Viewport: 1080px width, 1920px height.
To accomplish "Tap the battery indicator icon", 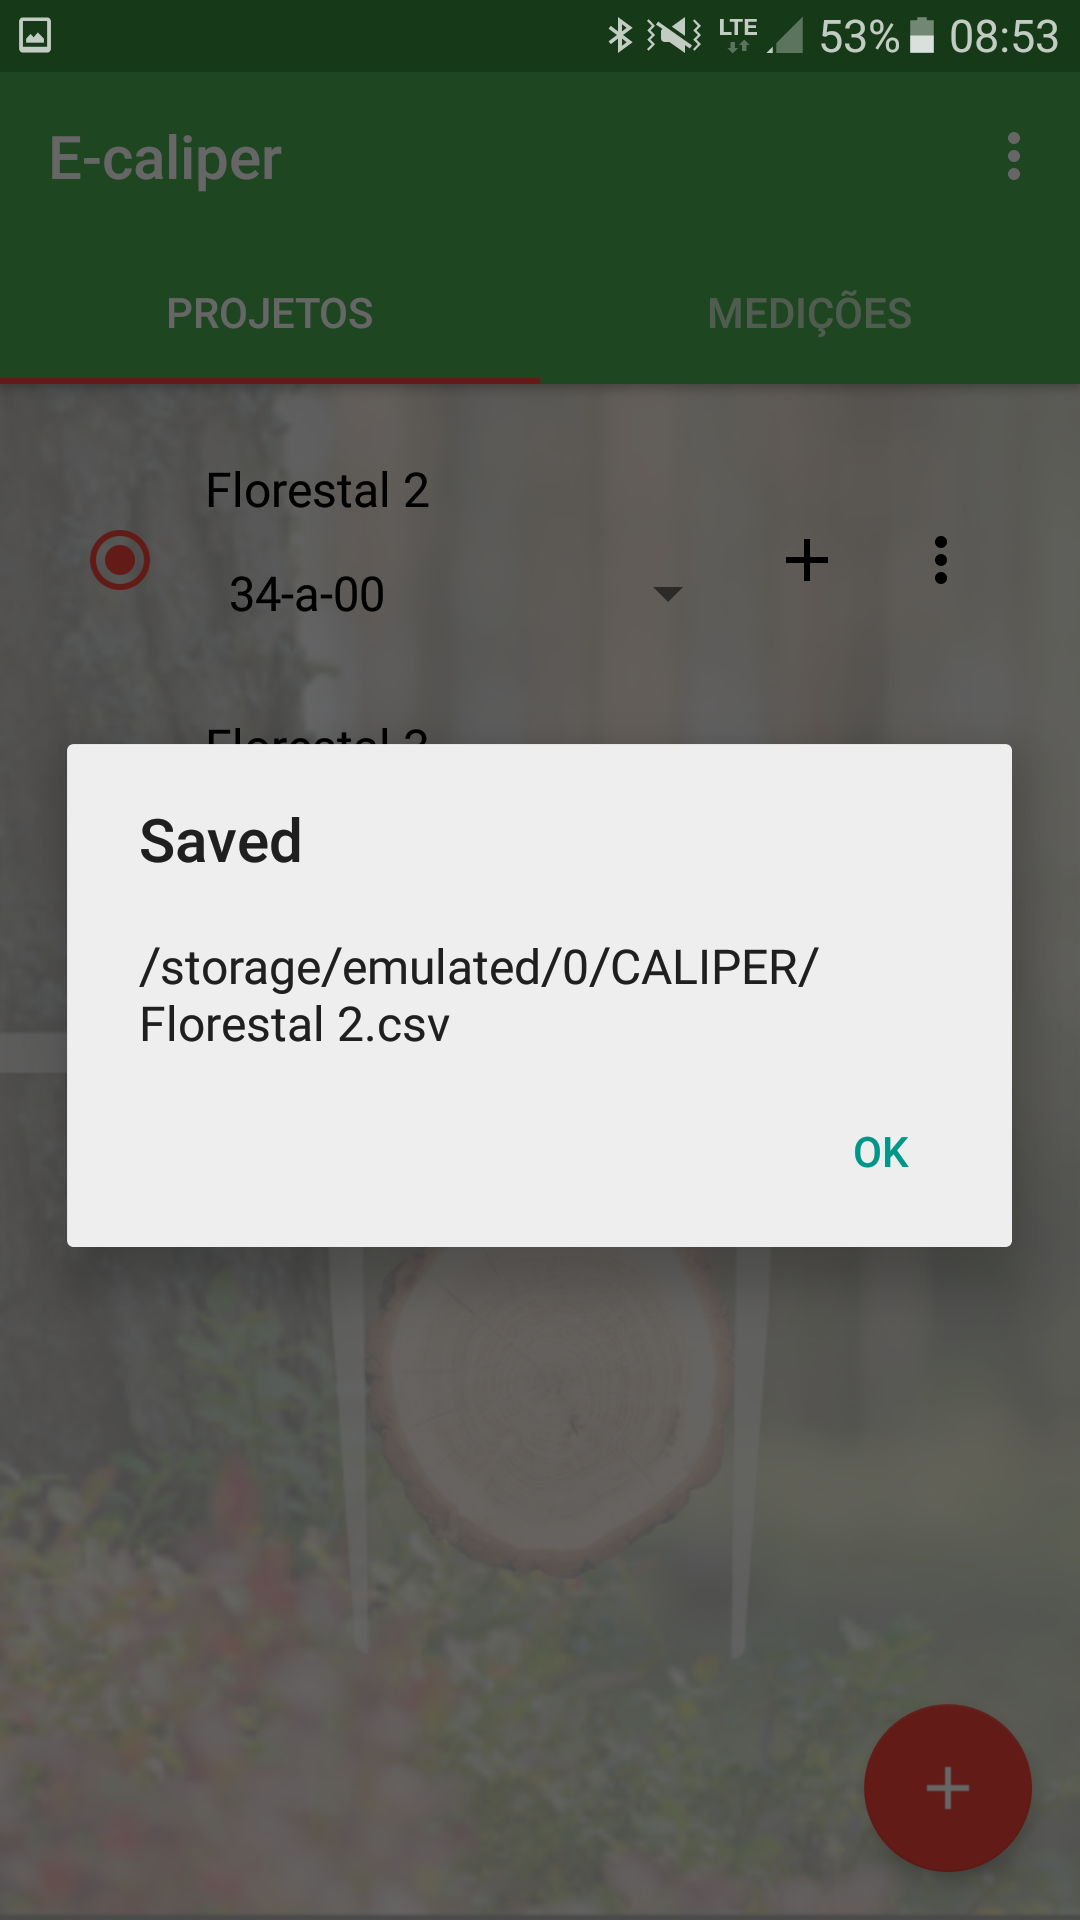I will pos(921,36).
